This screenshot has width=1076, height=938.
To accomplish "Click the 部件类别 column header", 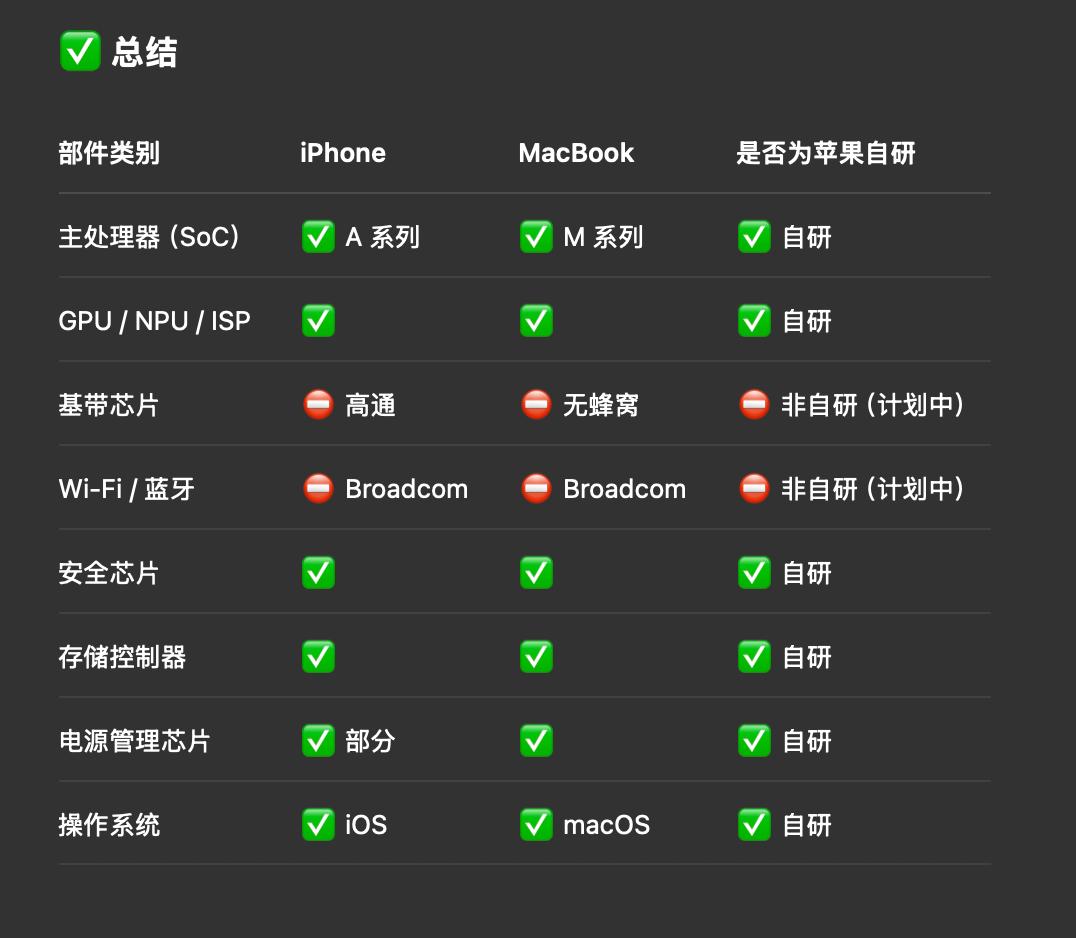I will 109,153.
